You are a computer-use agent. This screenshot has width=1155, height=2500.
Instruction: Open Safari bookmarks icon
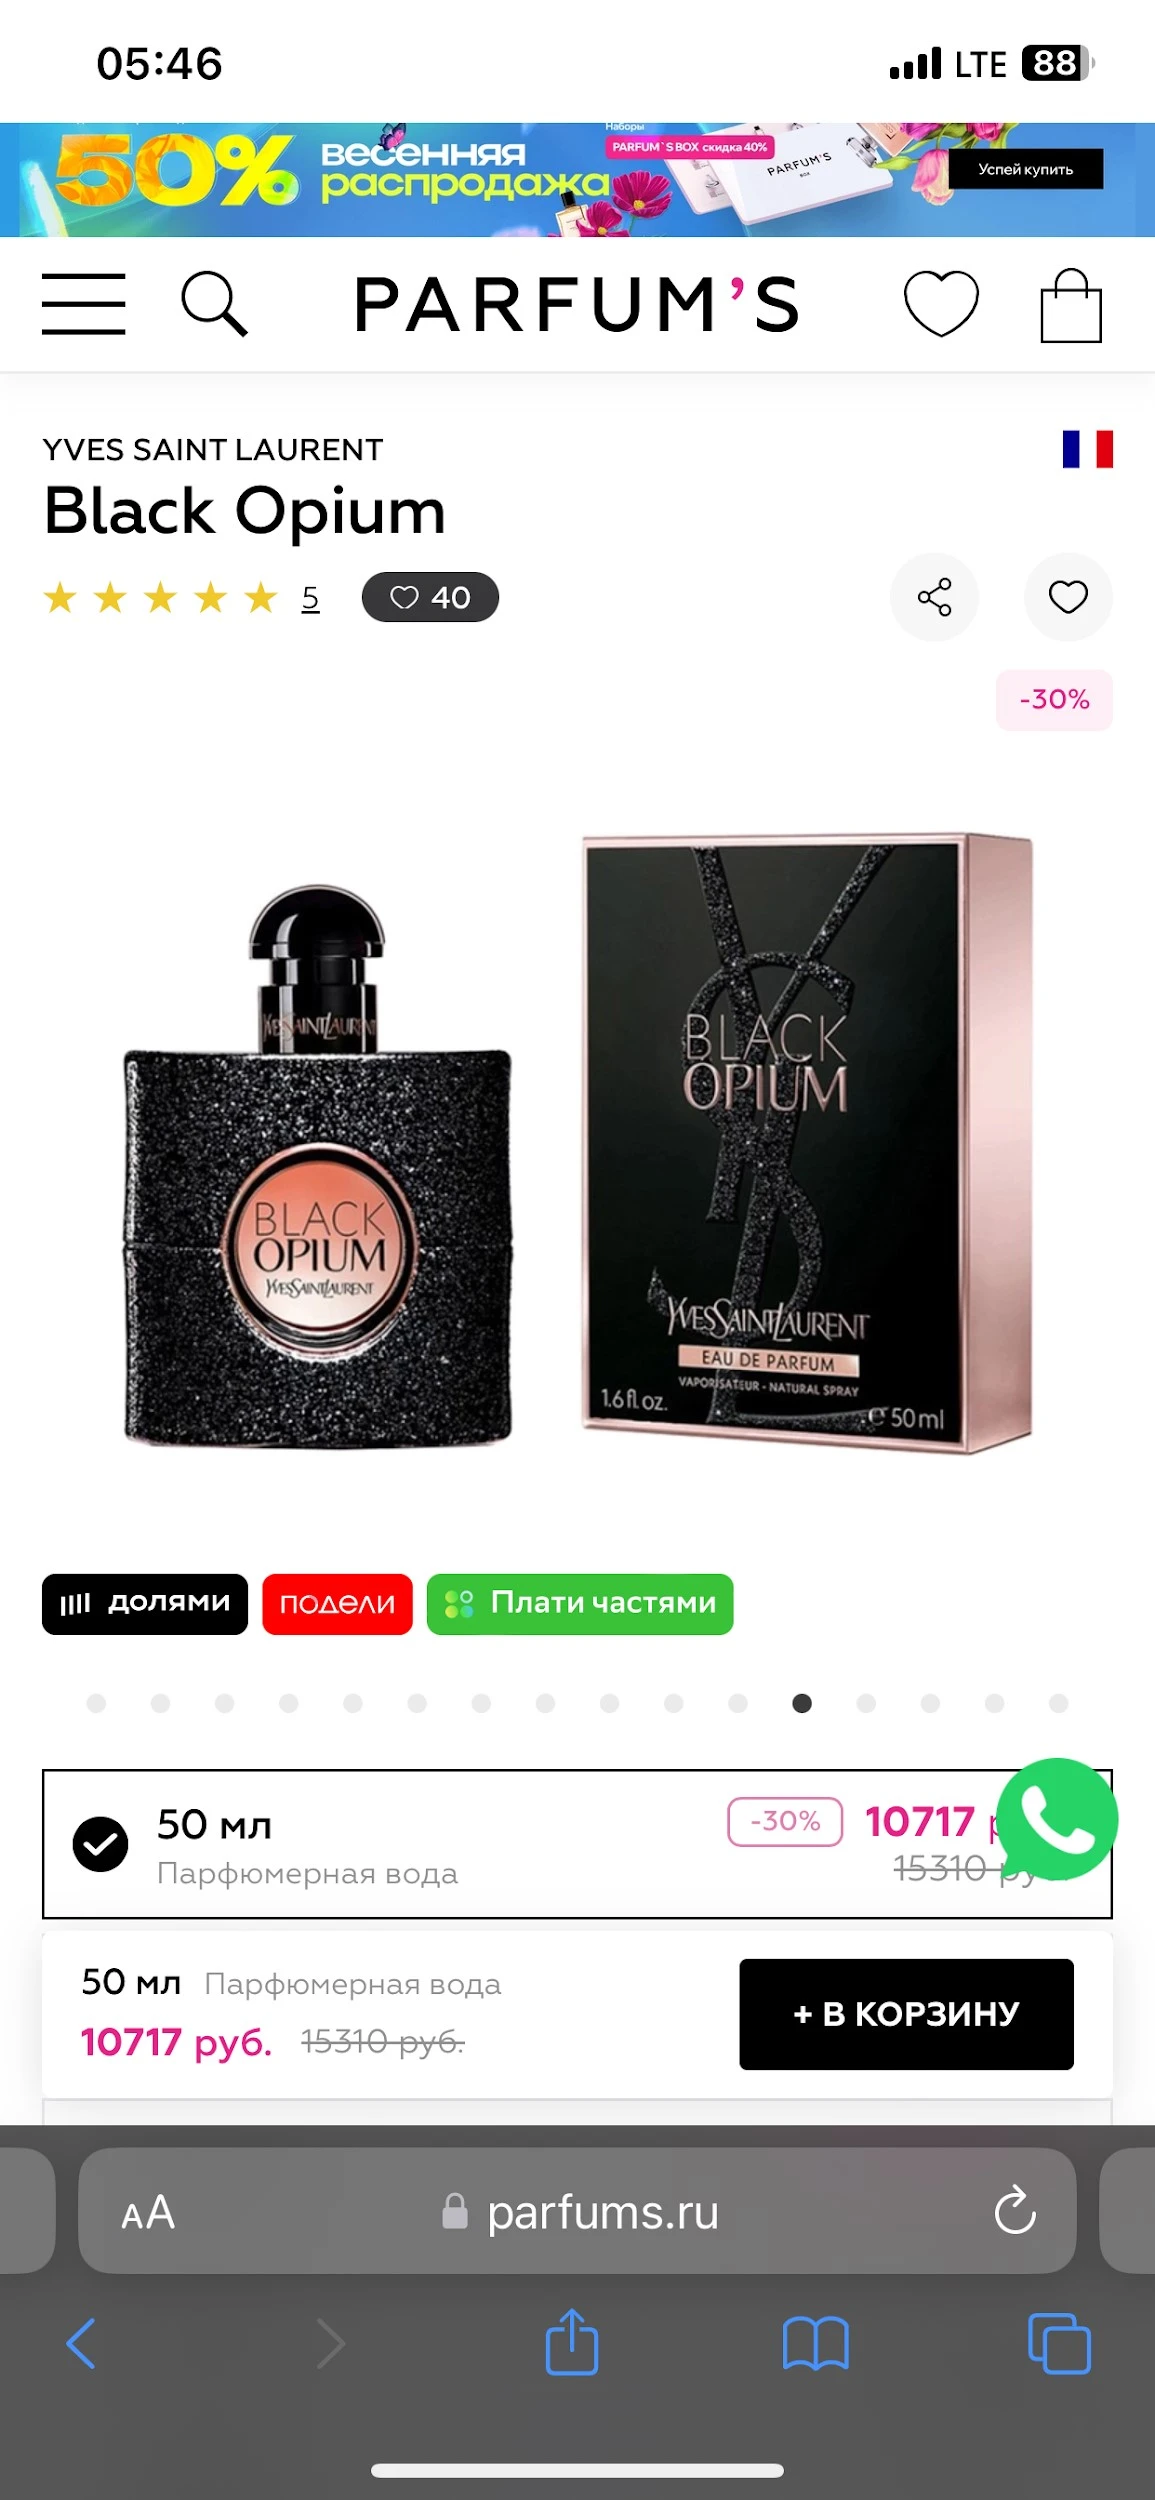point(816,2344)
